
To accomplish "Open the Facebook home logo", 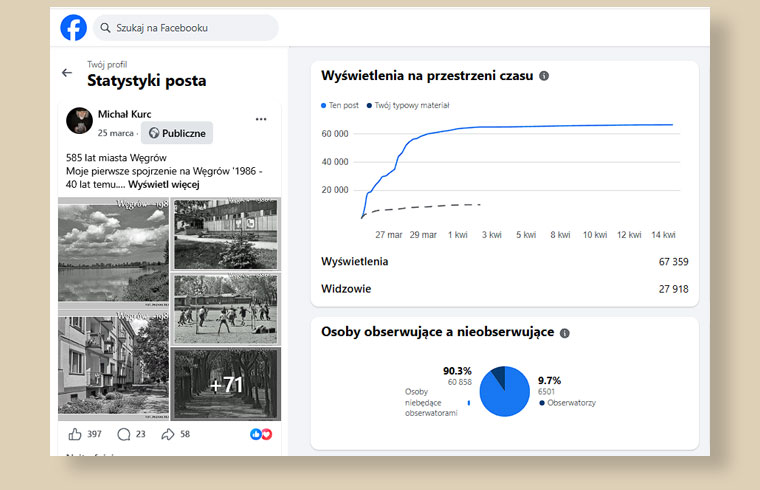I will point(74,28).
